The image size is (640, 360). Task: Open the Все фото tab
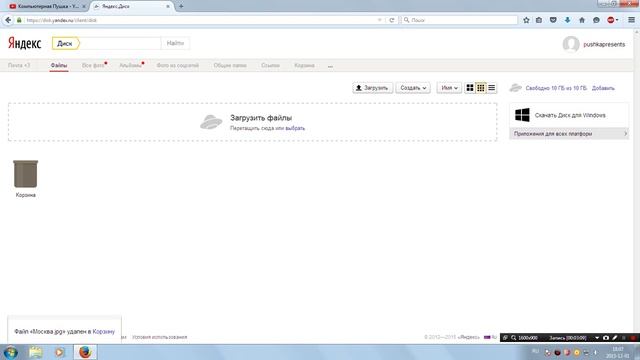click(93, 65)
